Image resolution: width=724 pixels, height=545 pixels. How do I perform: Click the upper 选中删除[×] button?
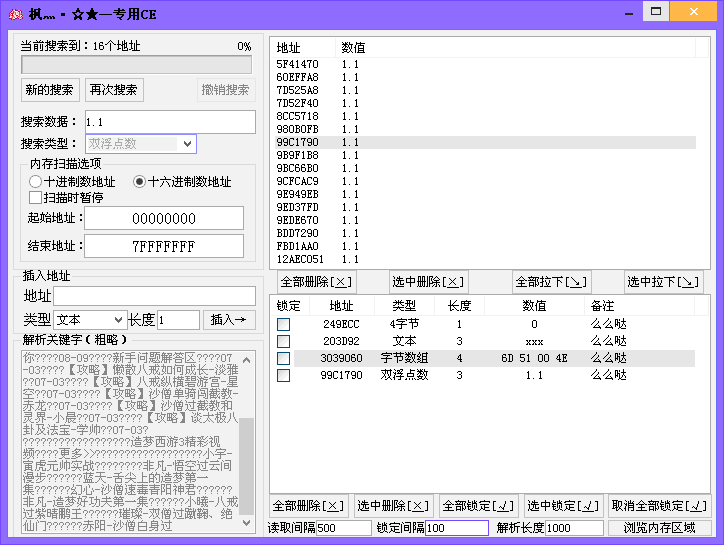pos(428,282)
